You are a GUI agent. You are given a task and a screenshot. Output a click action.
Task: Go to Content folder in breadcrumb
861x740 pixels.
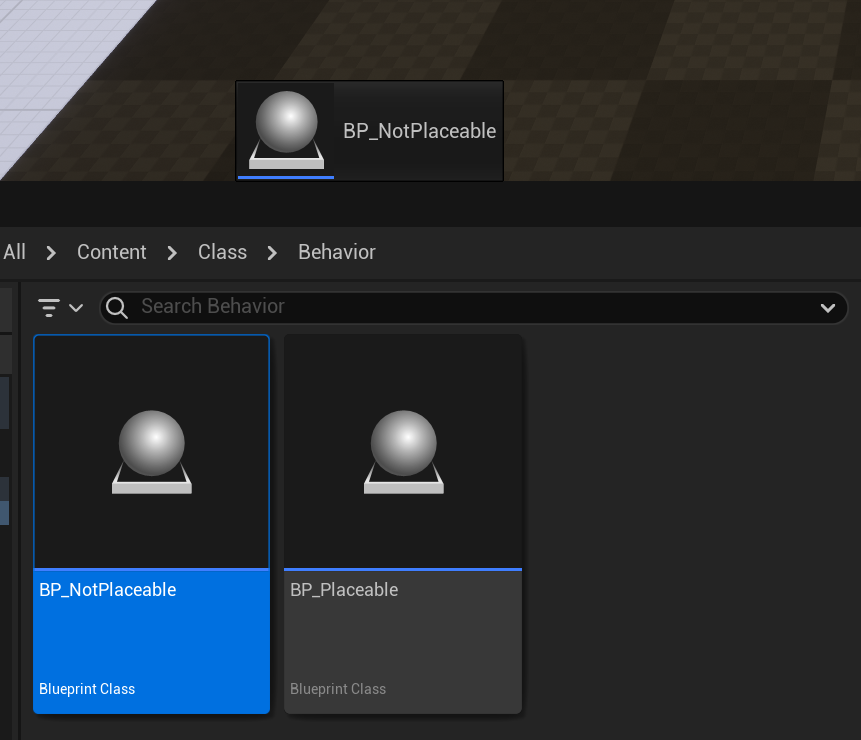coord(112,252)
